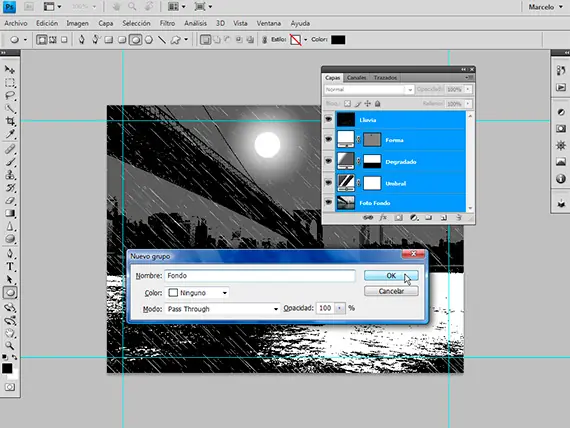
Task: Hide the Lluvia layer
Action: (329, 119)
